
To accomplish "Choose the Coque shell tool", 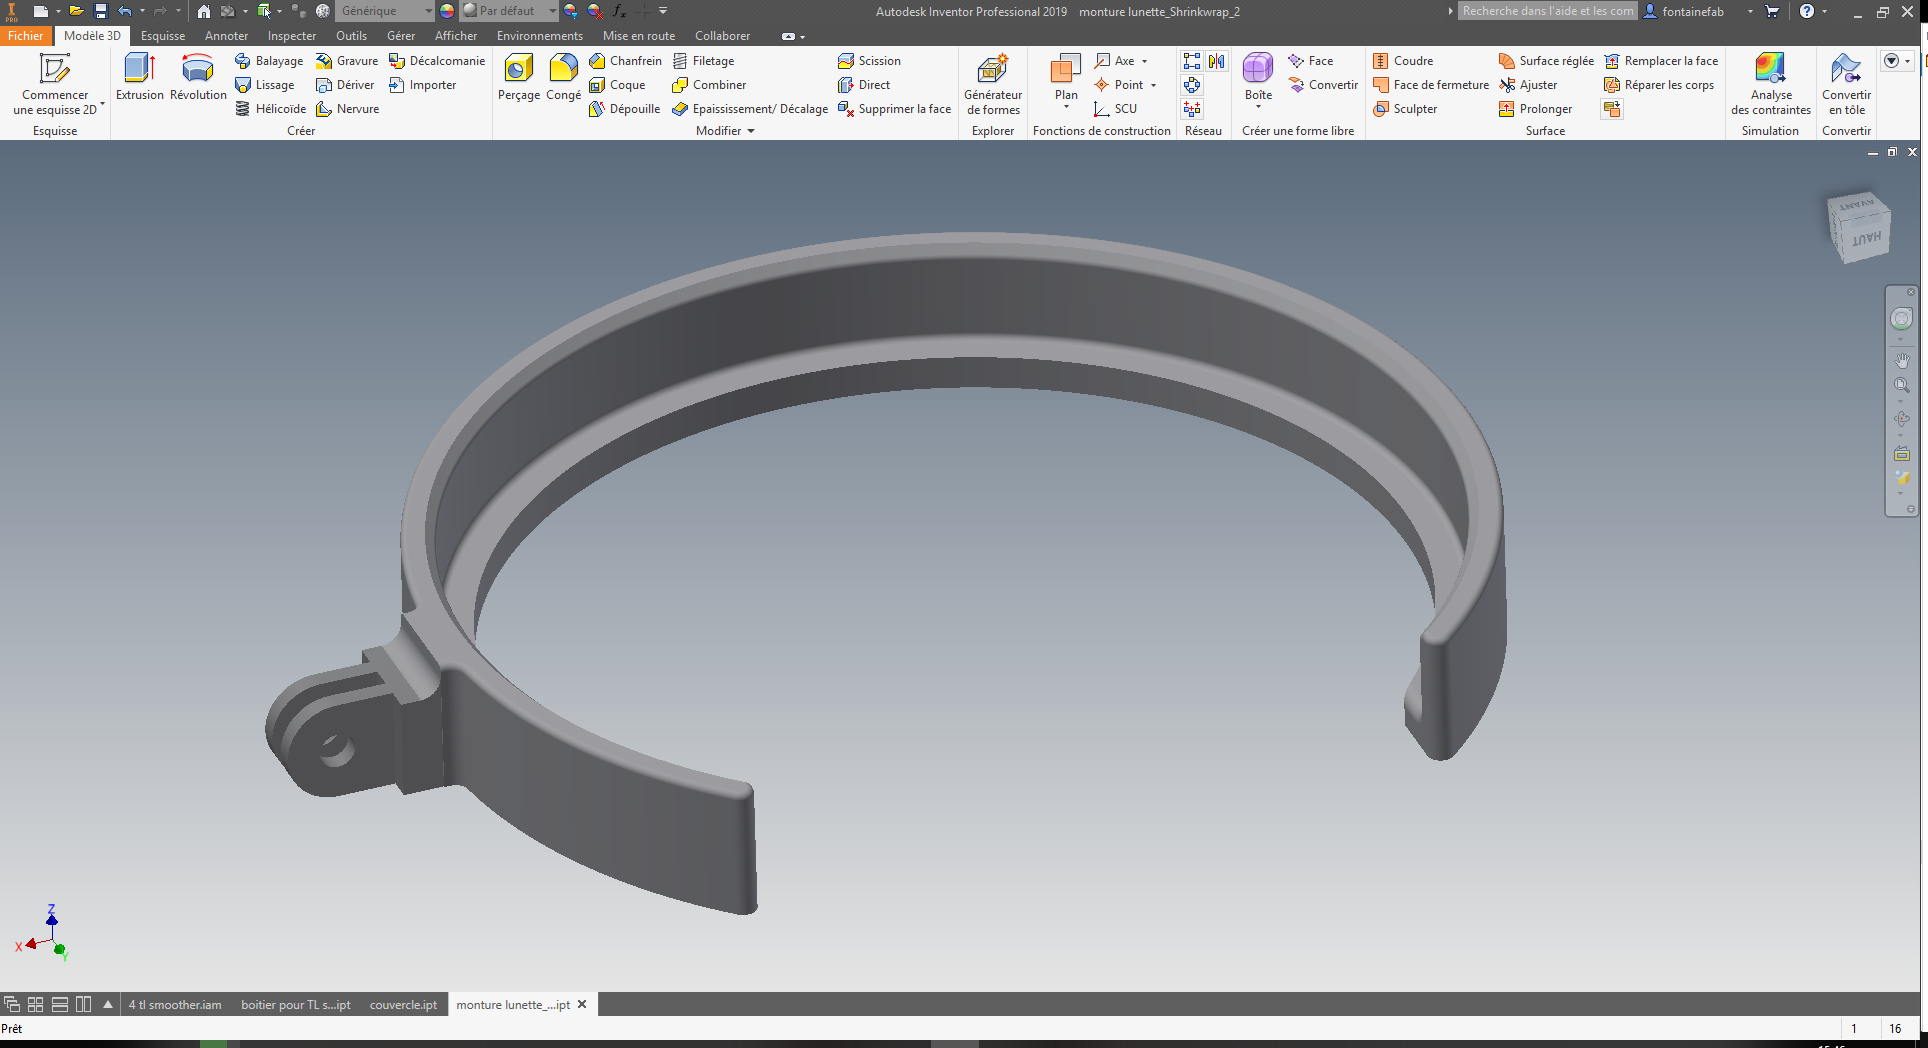I will (618, 85).
